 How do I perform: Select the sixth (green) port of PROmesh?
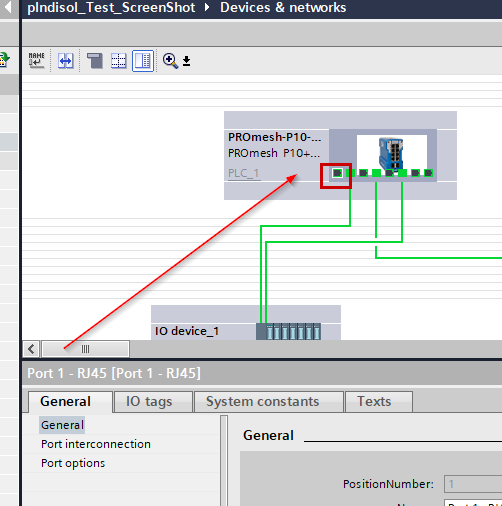coord(402,173)
